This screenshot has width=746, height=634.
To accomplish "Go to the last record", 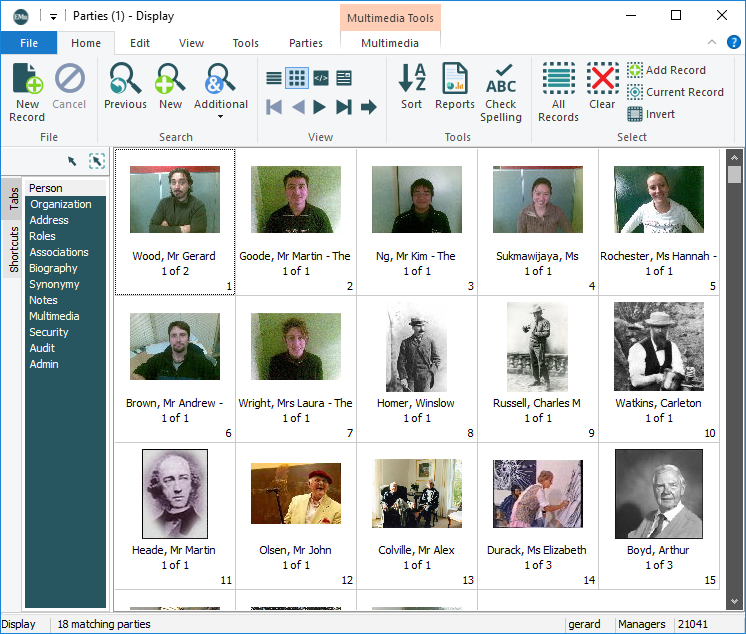I will click(344, 107).
